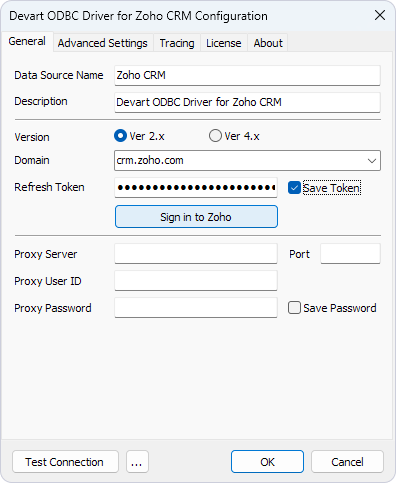Click the Proxy Server field
This screenshot has width=396, height=483.
pos(196,254)
